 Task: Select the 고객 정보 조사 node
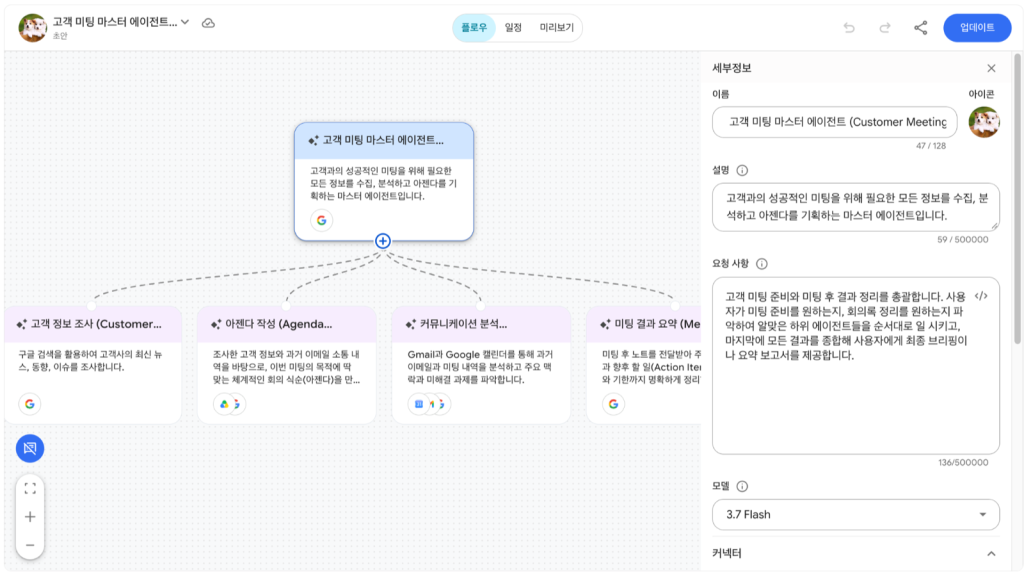93,364
